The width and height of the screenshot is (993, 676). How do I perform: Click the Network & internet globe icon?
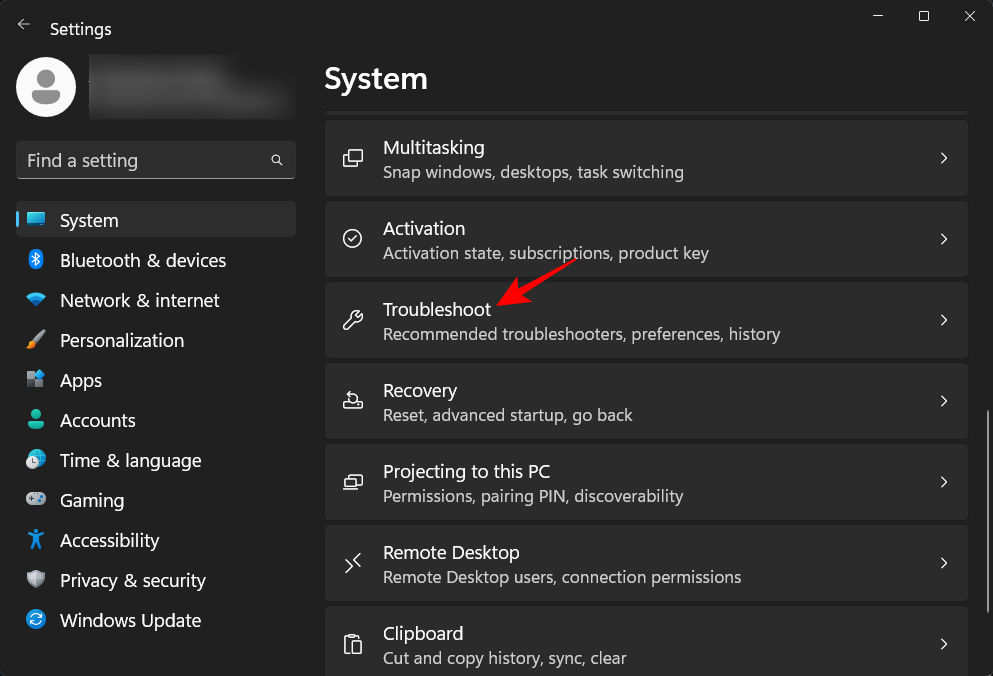36,300
